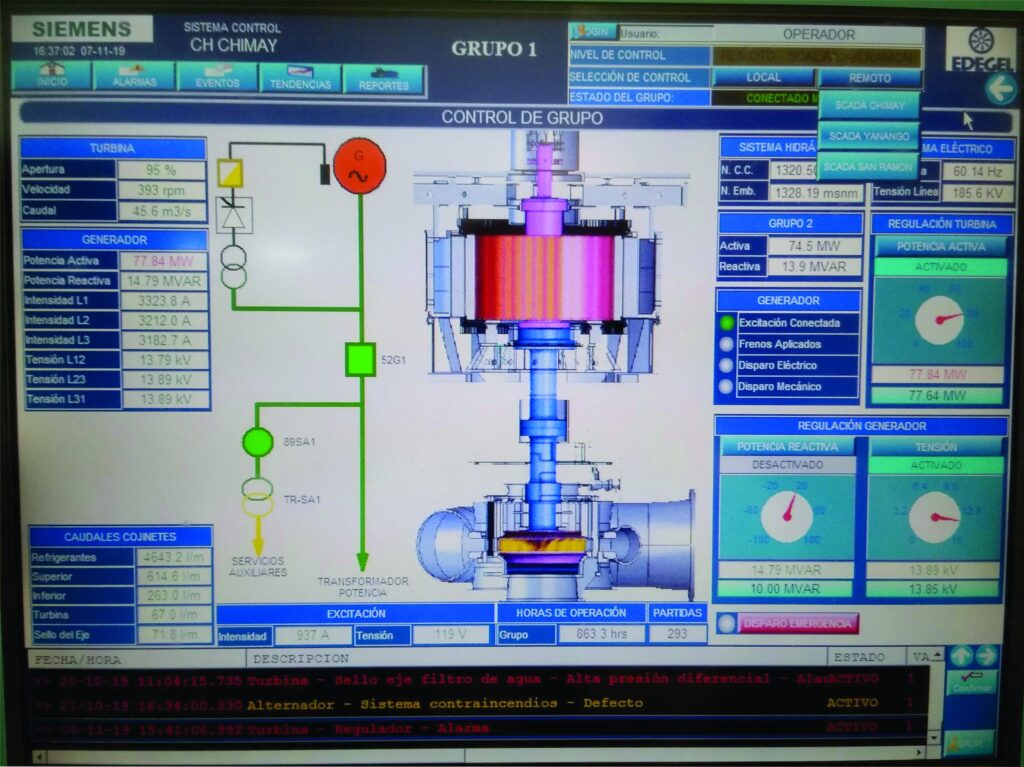1024x767 pixels.
Task: Toggle ACTIVADO under Potencia Activa
Action: click(x=940, y=267)
